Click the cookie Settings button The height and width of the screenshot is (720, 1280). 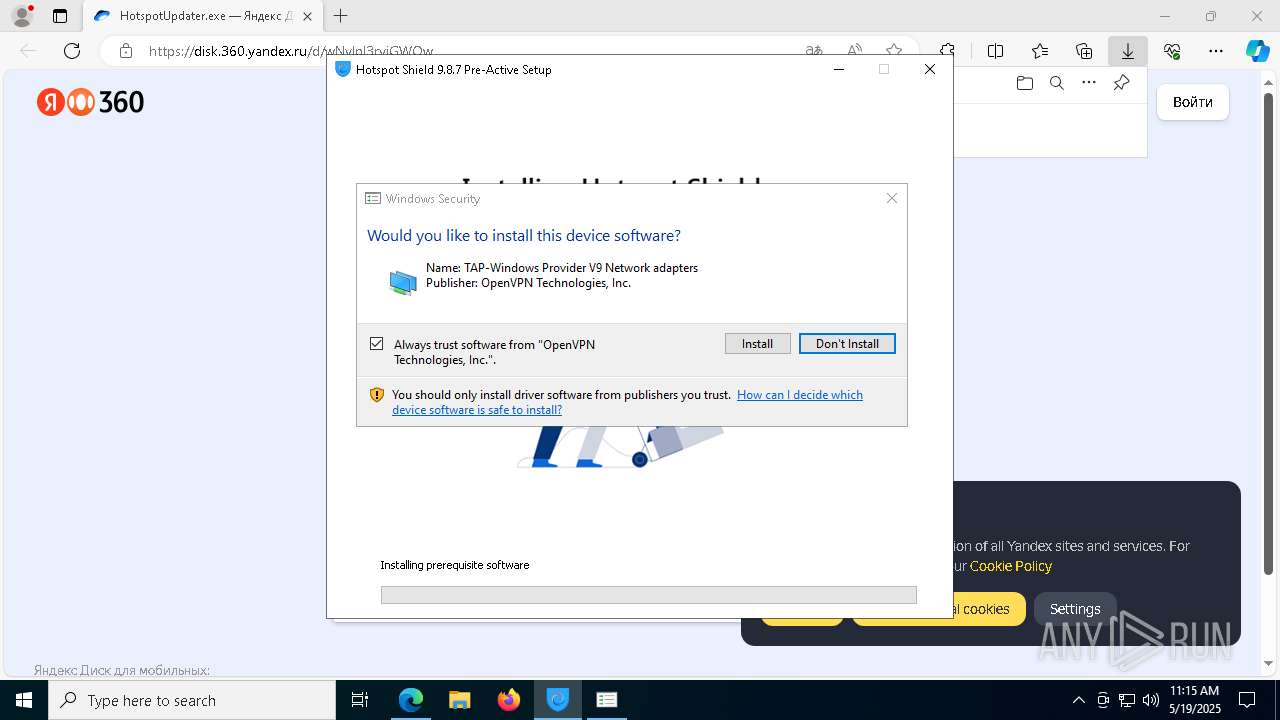click(x=1075, y=609)
